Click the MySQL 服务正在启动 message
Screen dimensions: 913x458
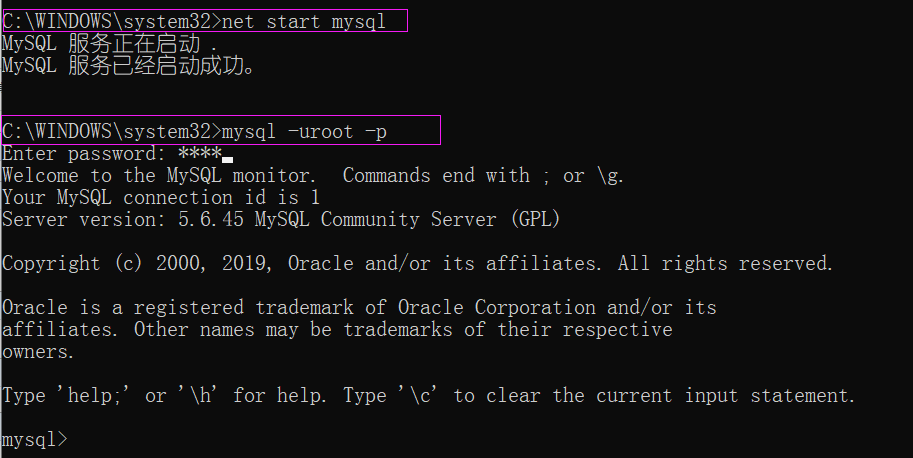pyautogui.click(x=110, y=44)
